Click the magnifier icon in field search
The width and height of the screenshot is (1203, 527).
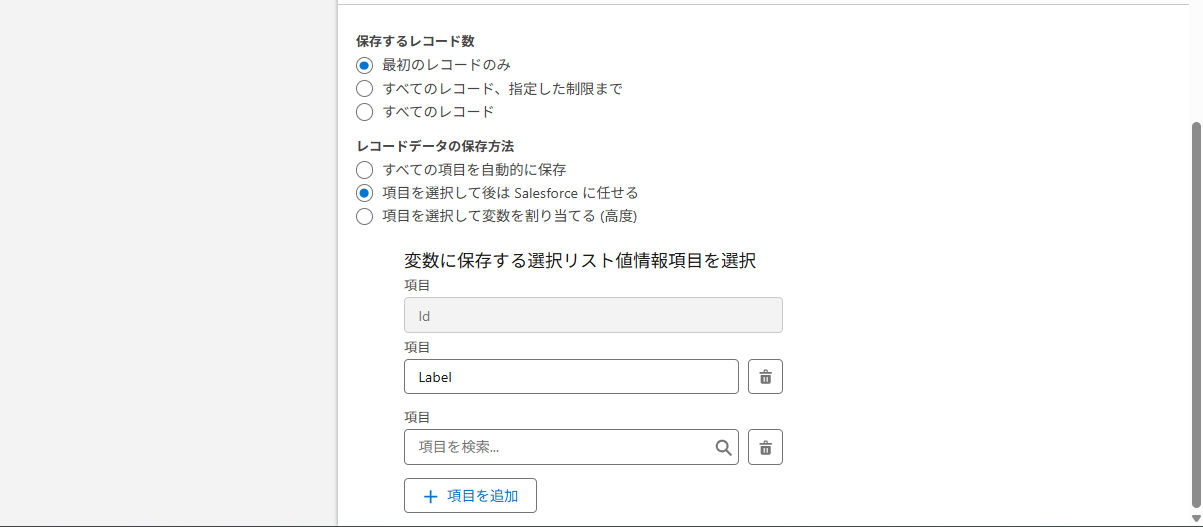click(723, 448)
